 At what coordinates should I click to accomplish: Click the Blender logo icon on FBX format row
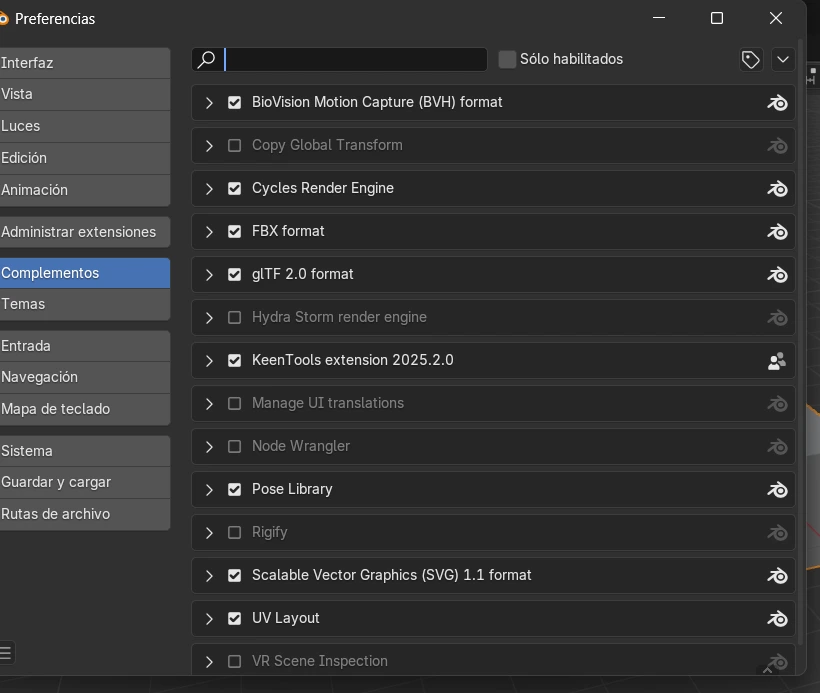777,232
